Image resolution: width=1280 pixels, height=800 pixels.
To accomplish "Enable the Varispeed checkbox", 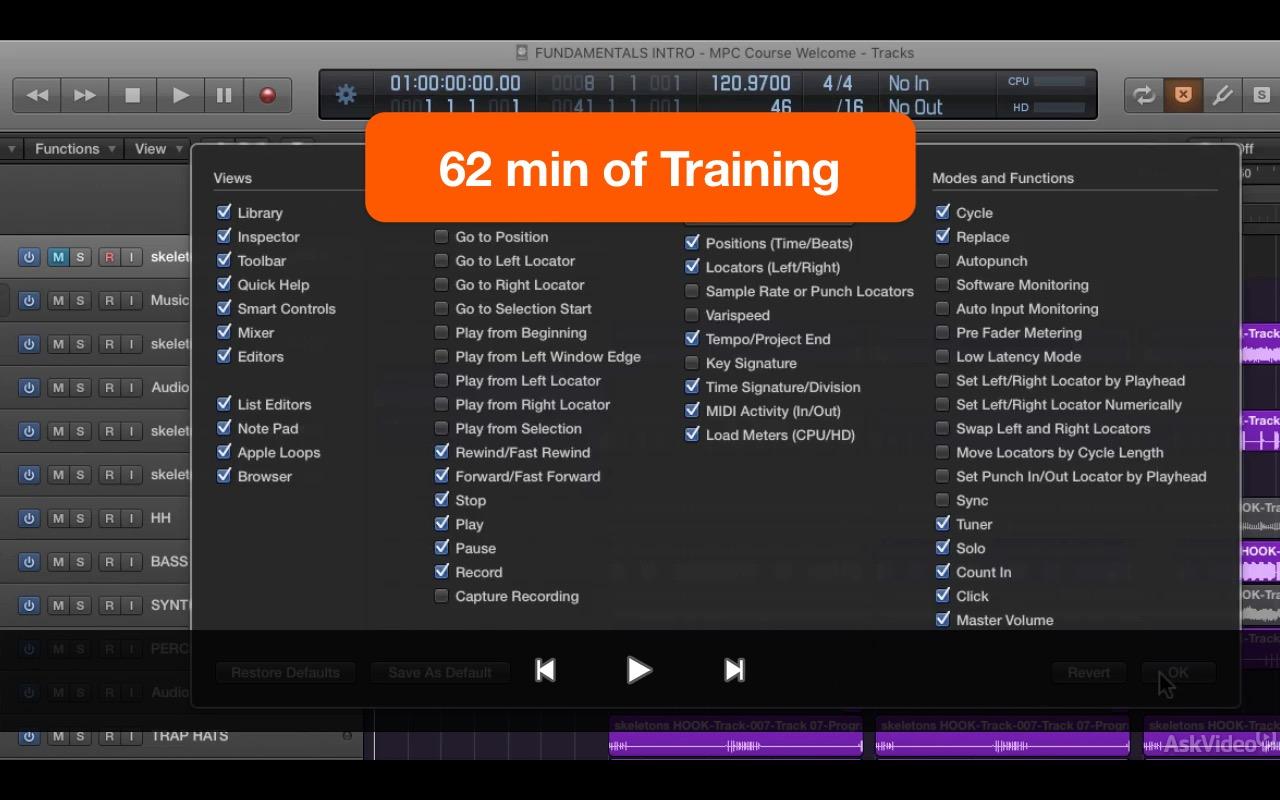I will pos(692,315).
